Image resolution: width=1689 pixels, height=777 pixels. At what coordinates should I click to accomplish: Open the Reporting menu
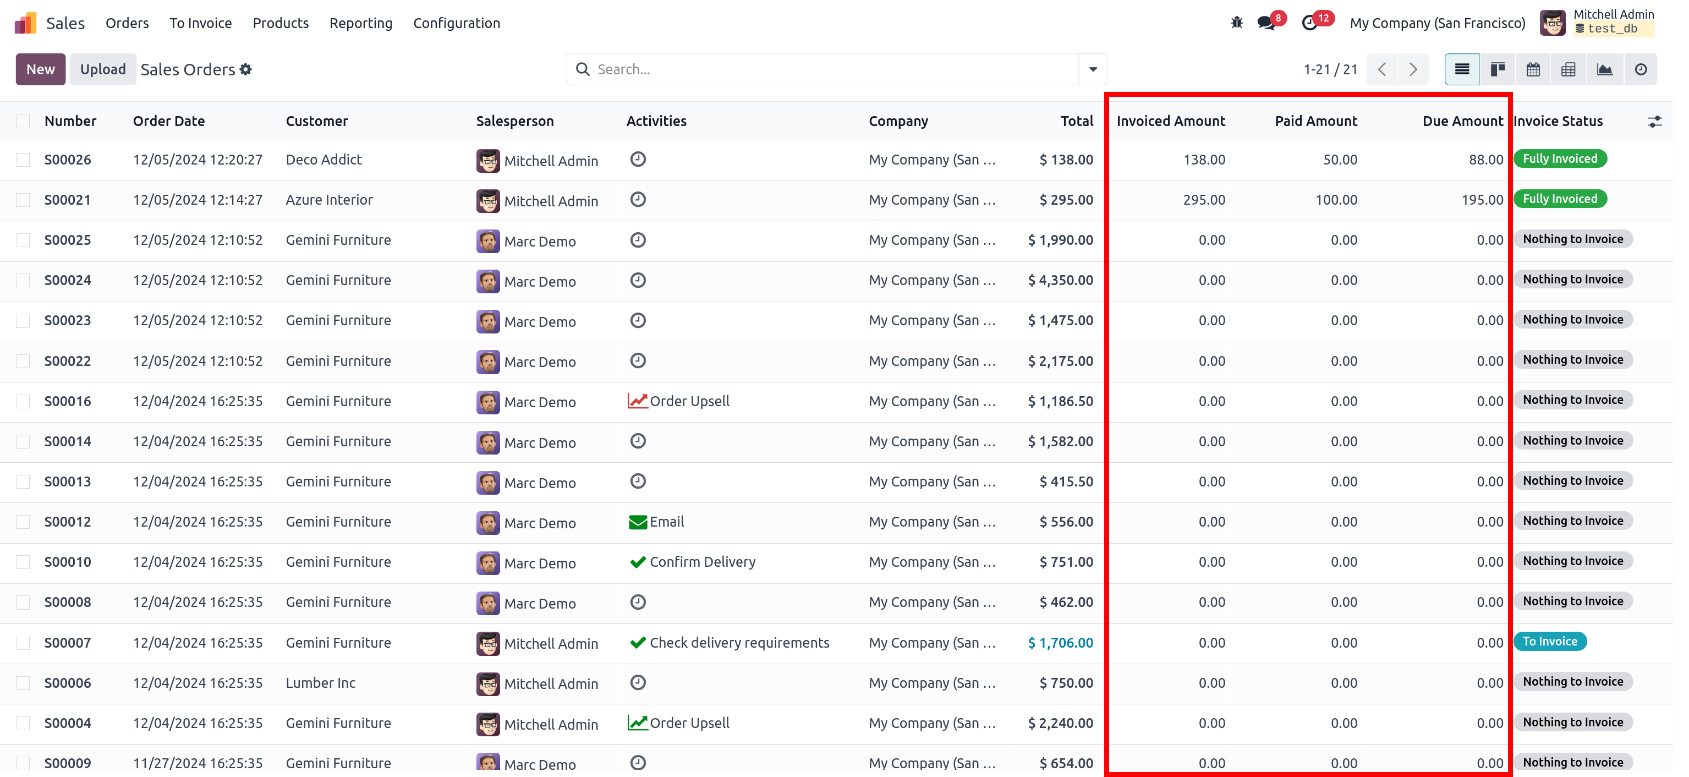(361, 23)
